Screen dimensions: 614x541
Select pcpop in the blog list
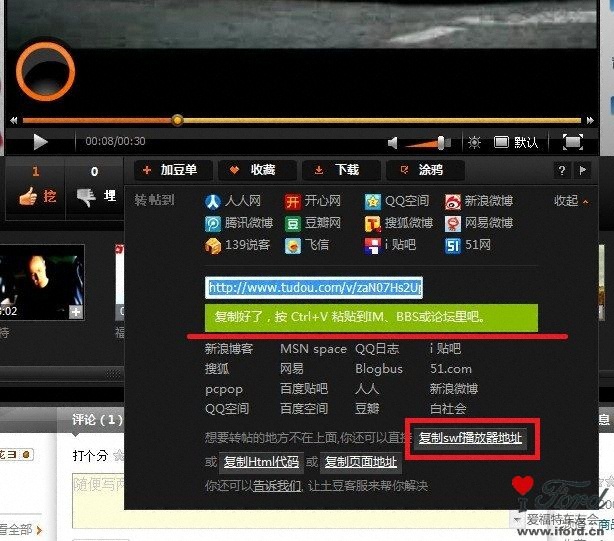[x=224, y=390]
